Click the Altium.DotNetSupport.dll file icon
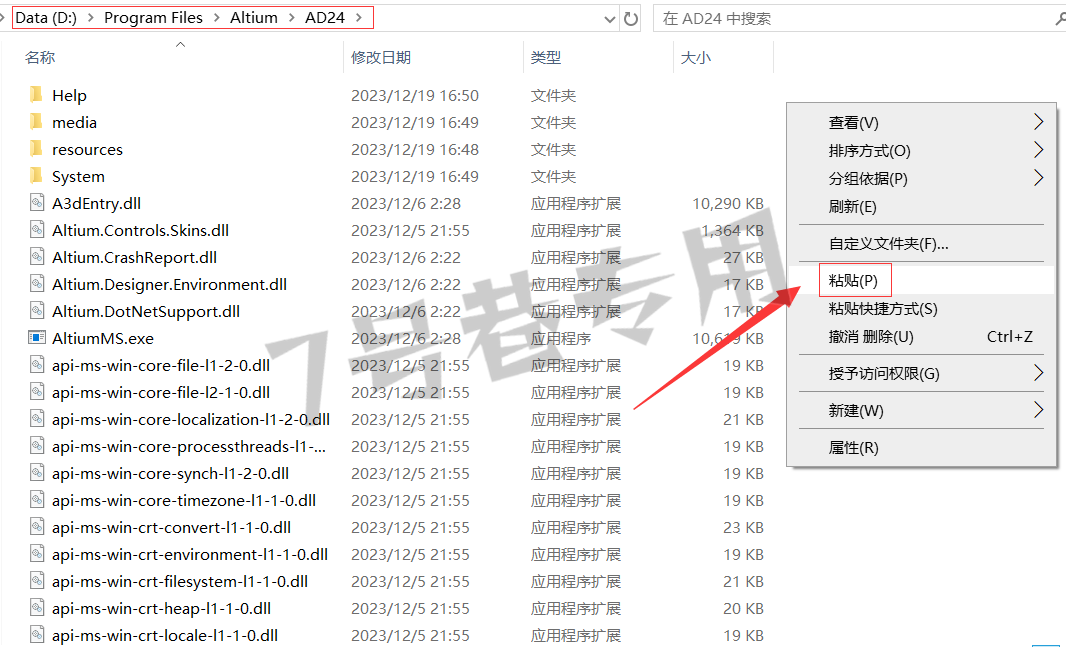Screen dimensions: 1066x647 pos(37,311)
